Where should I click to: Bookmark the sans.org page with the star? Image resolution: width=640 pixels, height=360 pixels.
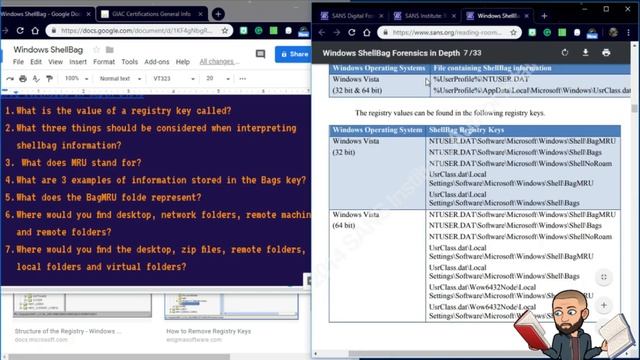(513, 32)
